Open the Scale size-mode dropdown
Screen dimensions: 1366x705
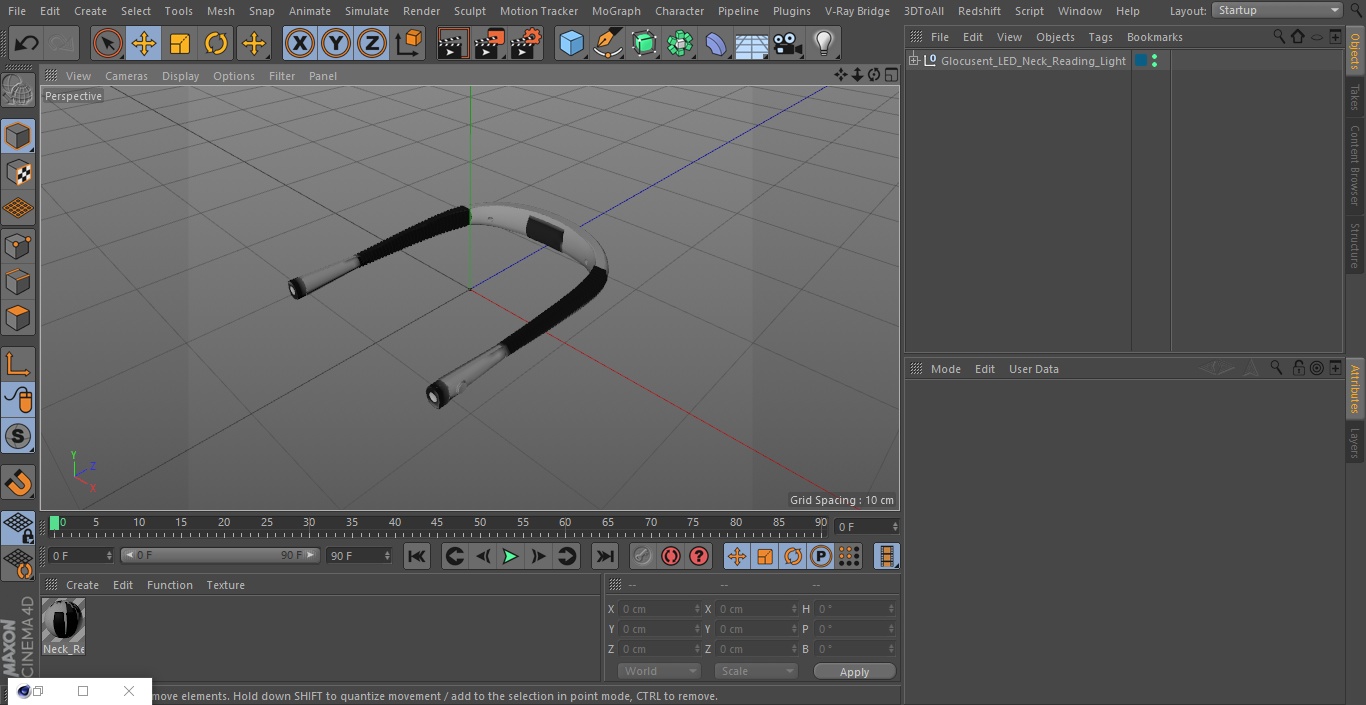(755, 671)
